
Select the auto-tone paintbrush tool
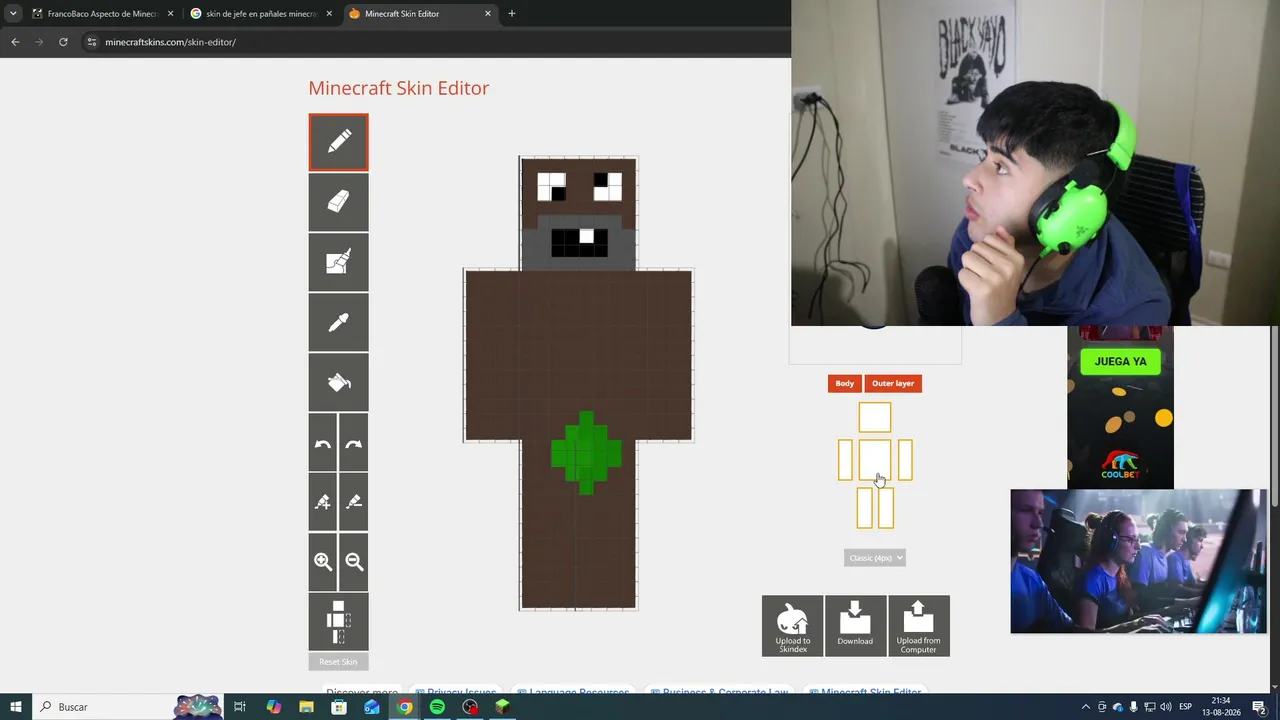338,262
